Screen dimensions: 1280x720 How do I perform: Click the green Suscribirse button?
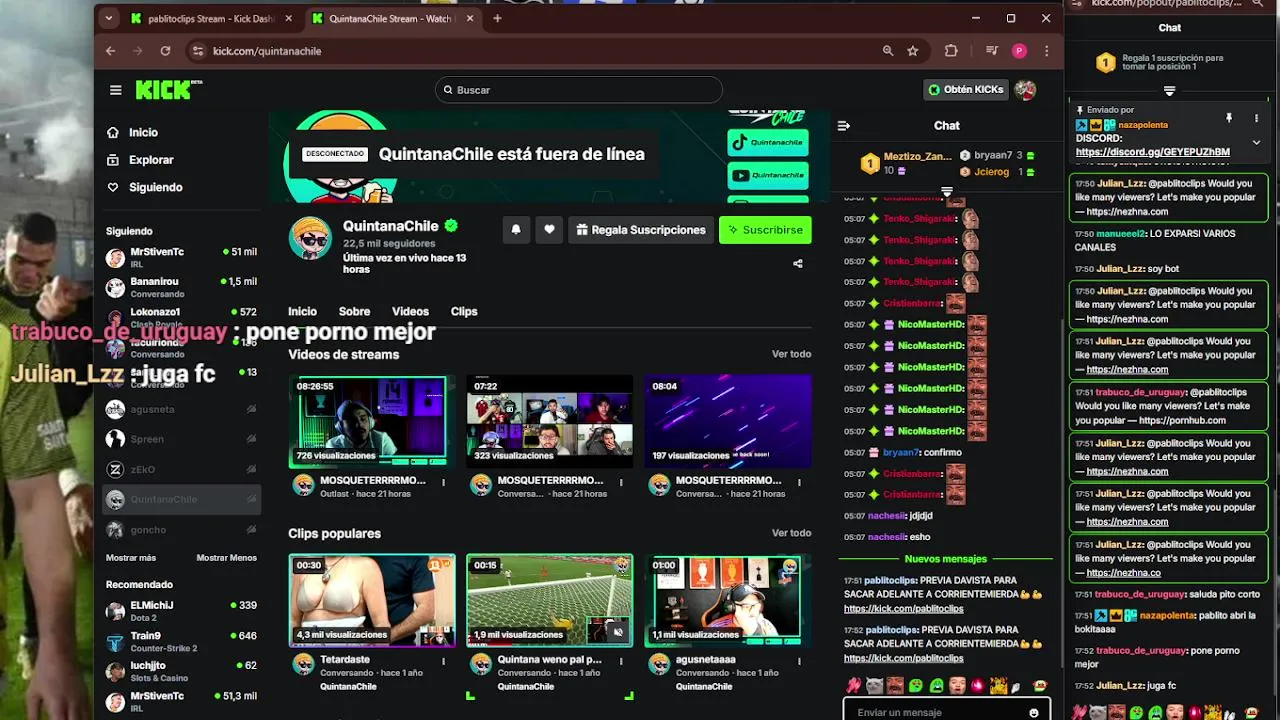(x=765, y=230)
